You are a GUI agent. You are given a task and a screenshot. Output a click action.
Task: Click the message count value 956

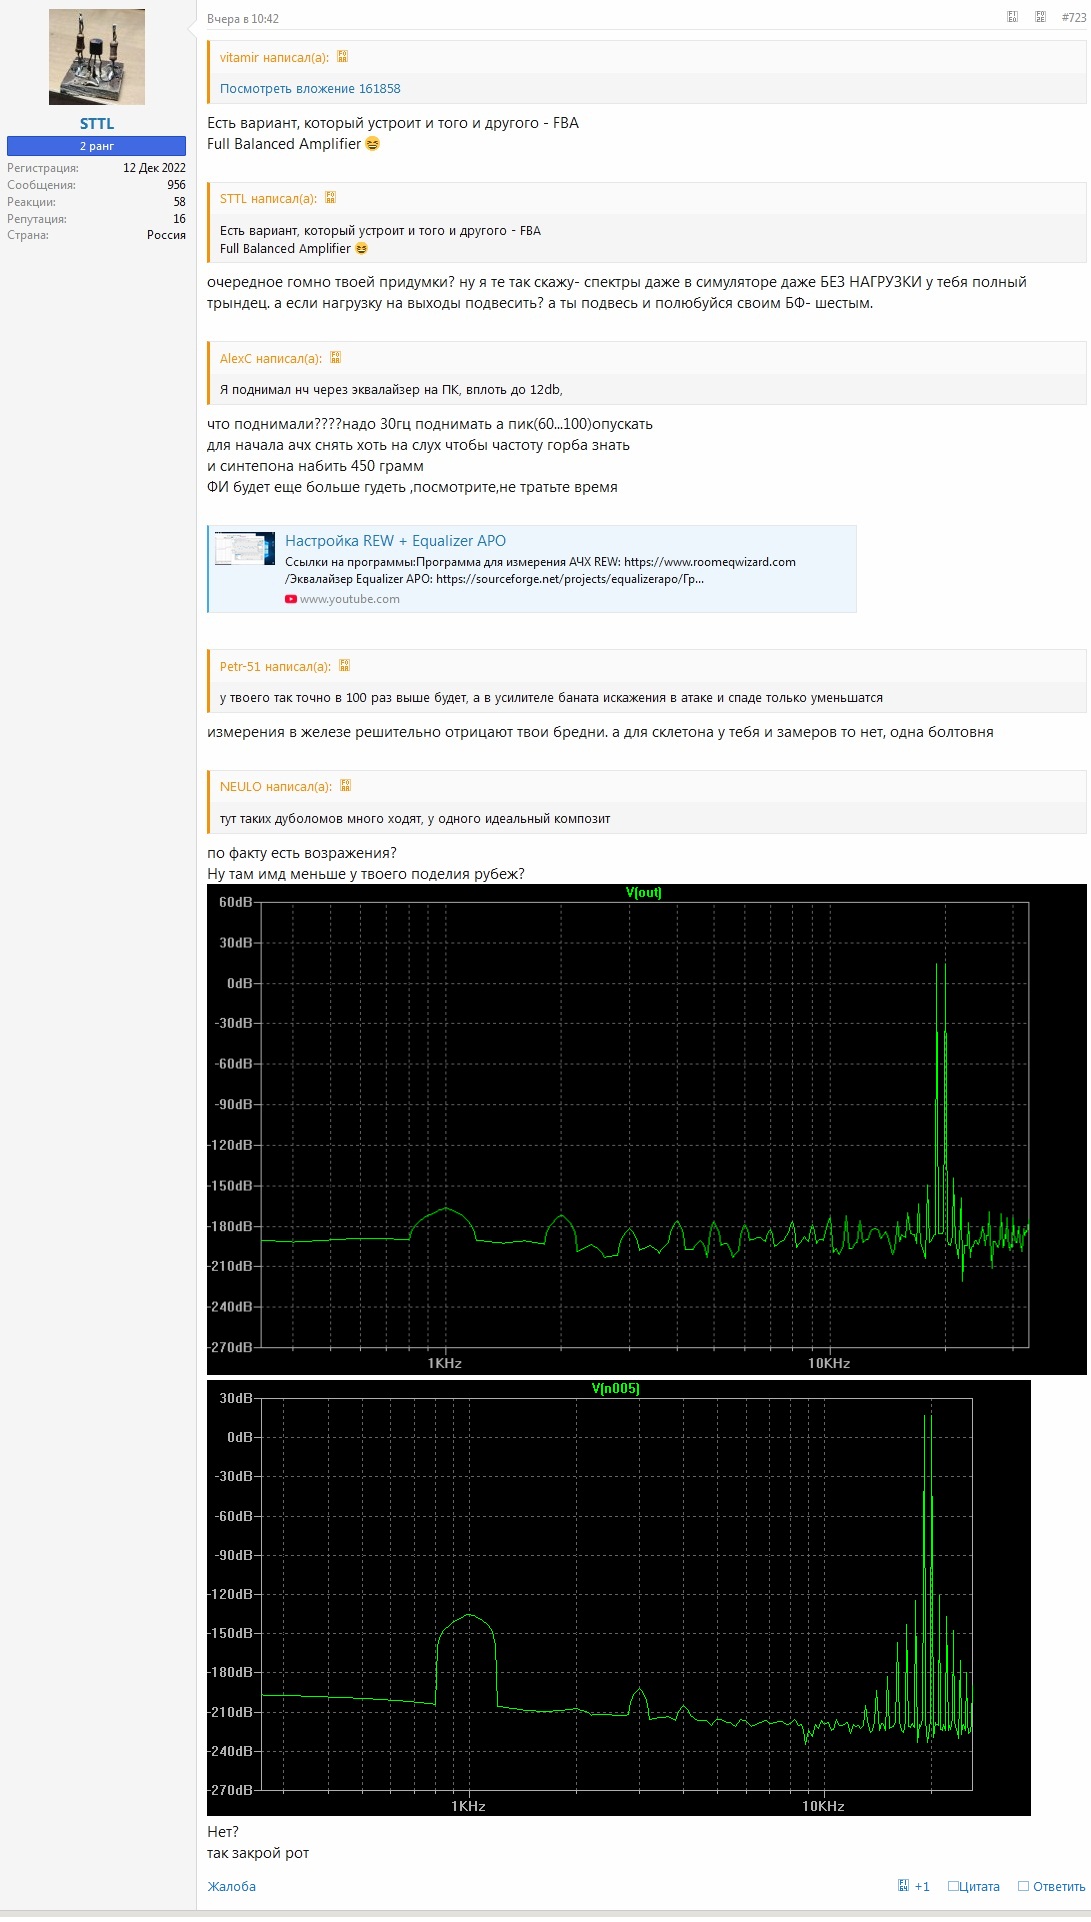click(x=176, y=185)
